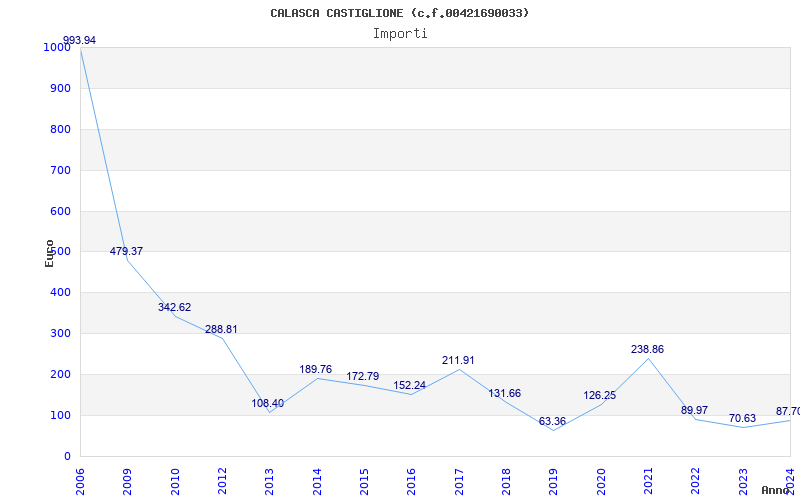The image size is (800, 500).
Task: Select the 2020 year axis label
Action: (601, 481)
